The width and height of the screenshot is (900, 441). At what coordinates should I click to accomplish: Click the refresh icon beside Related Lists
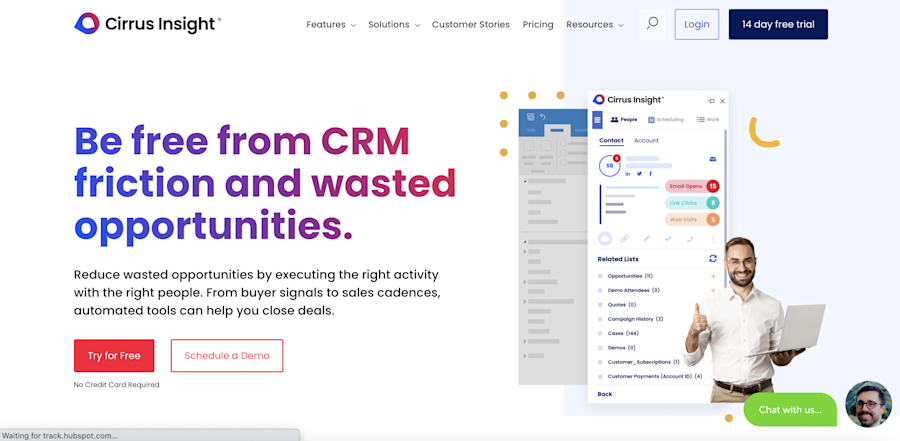[713, 259]
